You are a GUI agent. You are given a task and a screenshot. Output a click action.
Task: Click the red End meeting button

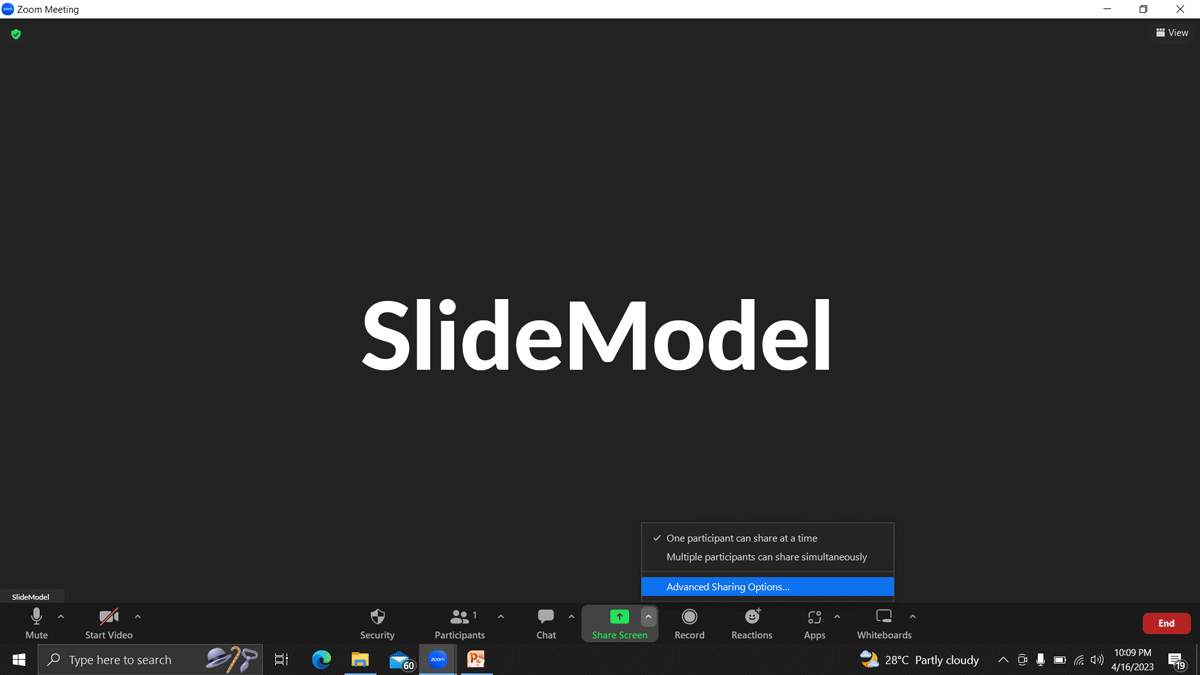click(x=1166, y=623)
